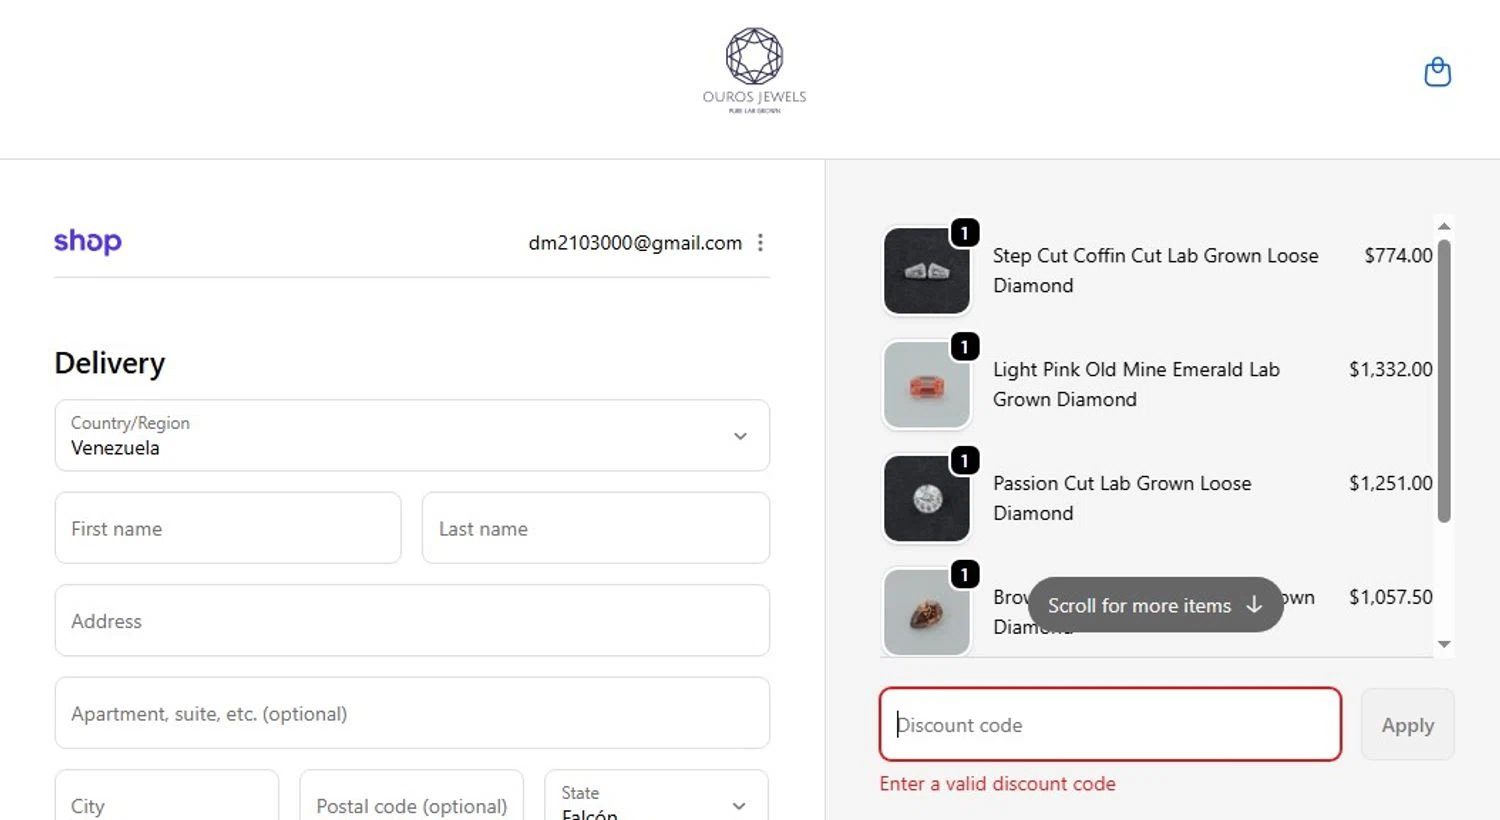Image resolution: width=1500 pixels, height=820 pixels.
Task: Open Light Pink Old Mine Emerald thumbnail
Action: pos(927,385)
